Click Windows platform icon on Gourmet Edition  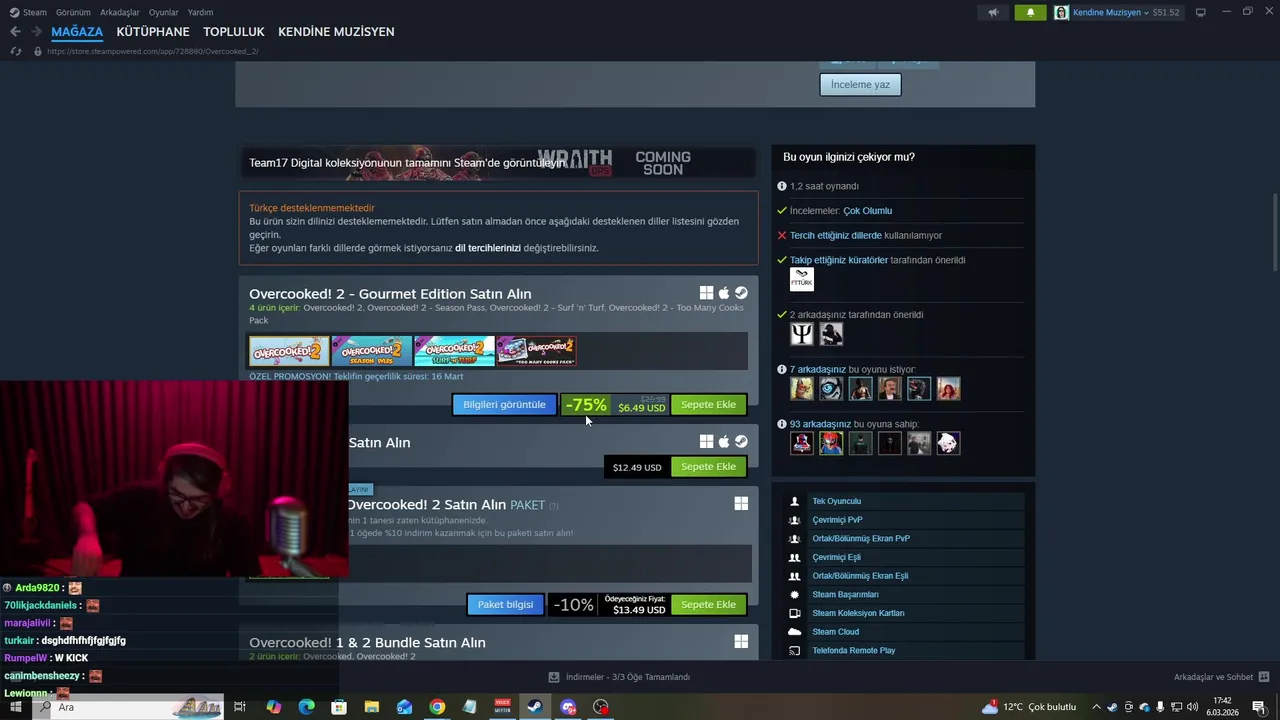pos(706,293)
